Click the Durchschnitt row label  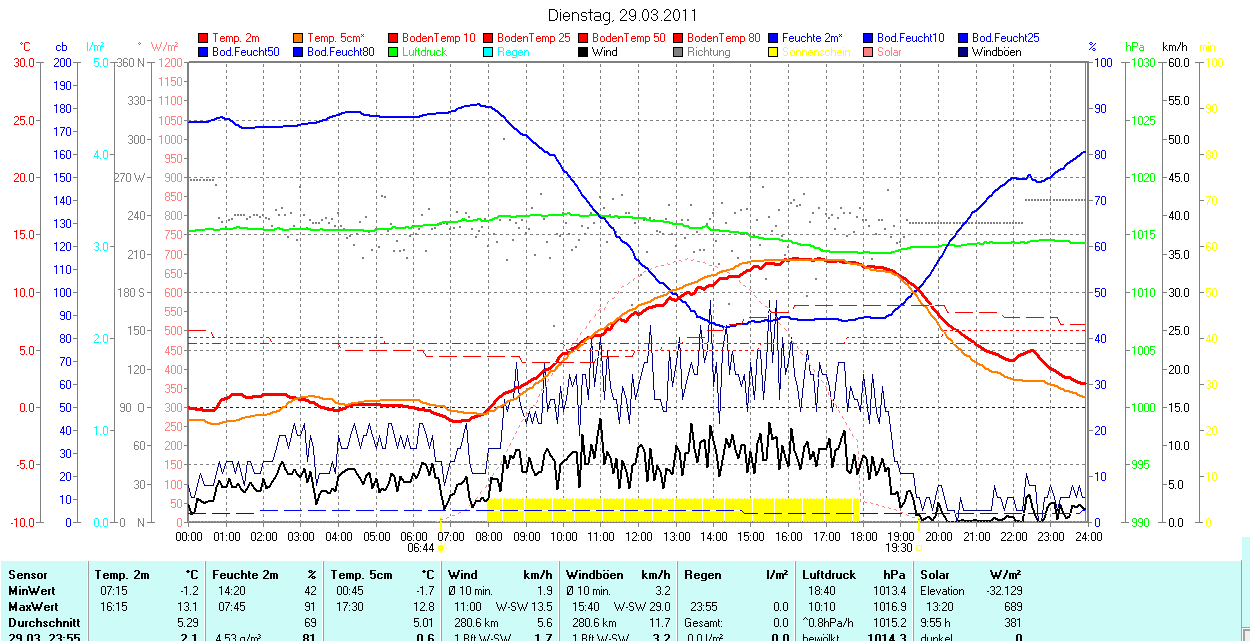tap(43, 623)
